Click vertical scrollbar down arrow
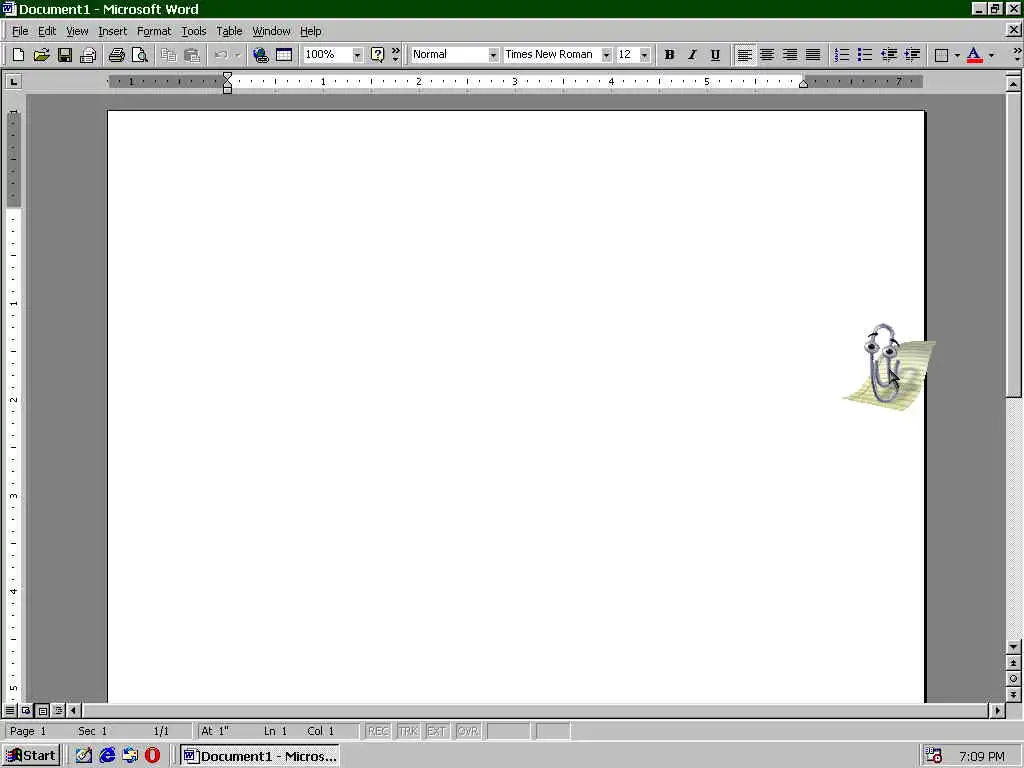This screenshot has height=768, width=1024. pyautogui.click(x=1014, y=647)
